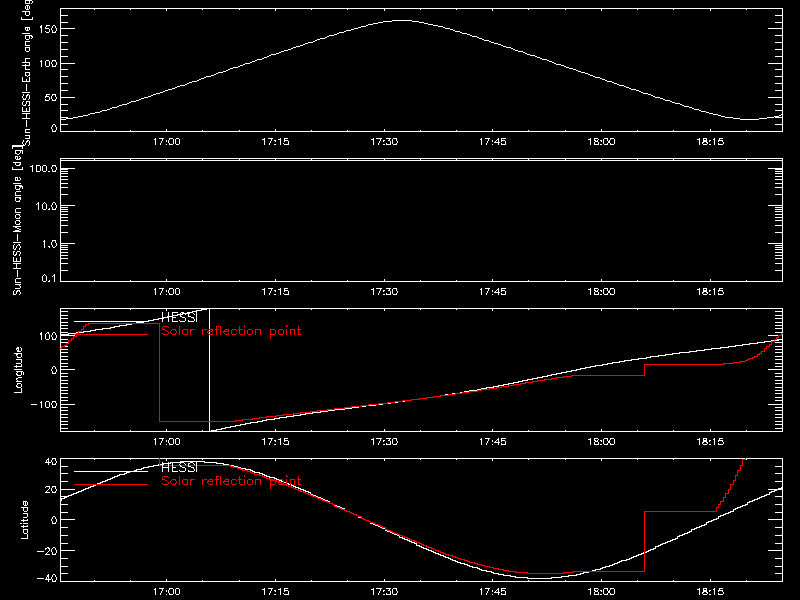Click the peak of the Earth angle curve
Image resolution: width=800 pixels, height=600 pixels.
403,20
